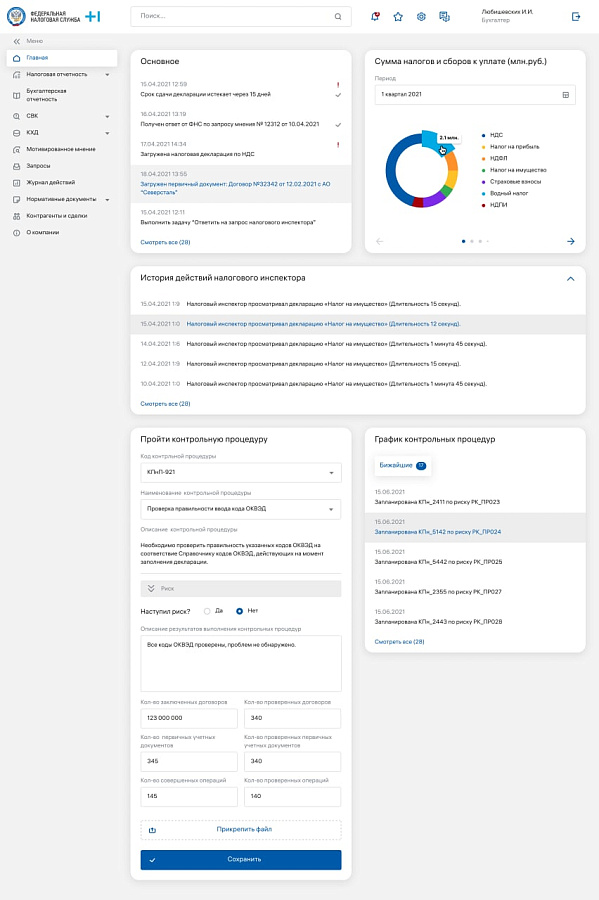599x900 pixels.
Task: Go to next chart with right arrow
Action: point(571,241)
